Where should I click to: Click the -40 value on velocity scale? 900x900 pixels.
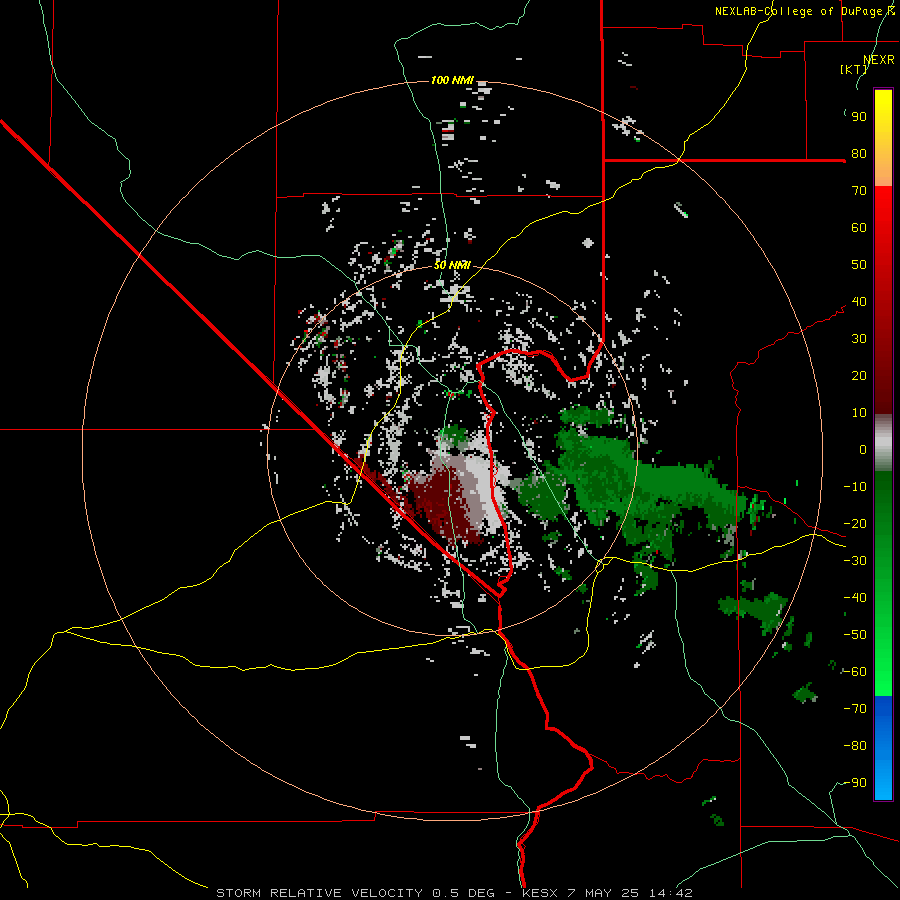pos(855,598)
